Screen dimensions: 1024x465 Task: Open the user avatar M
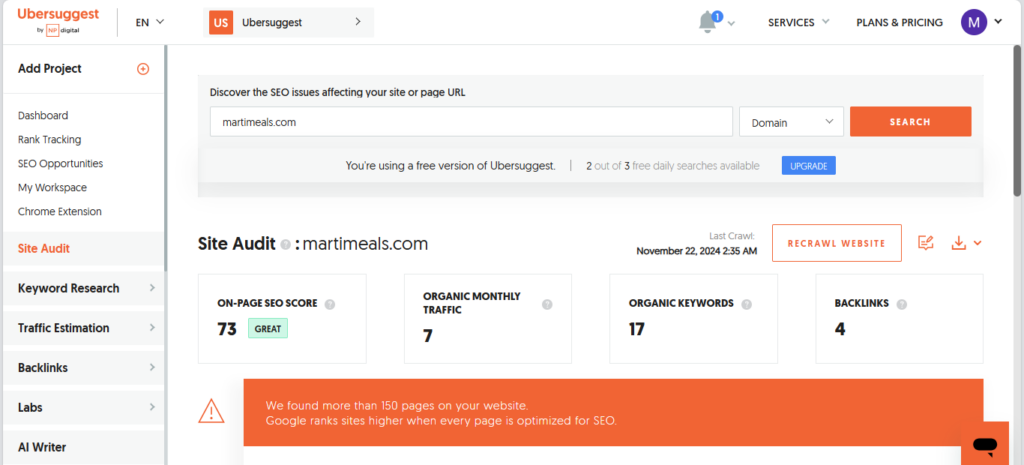click(974, 22)
